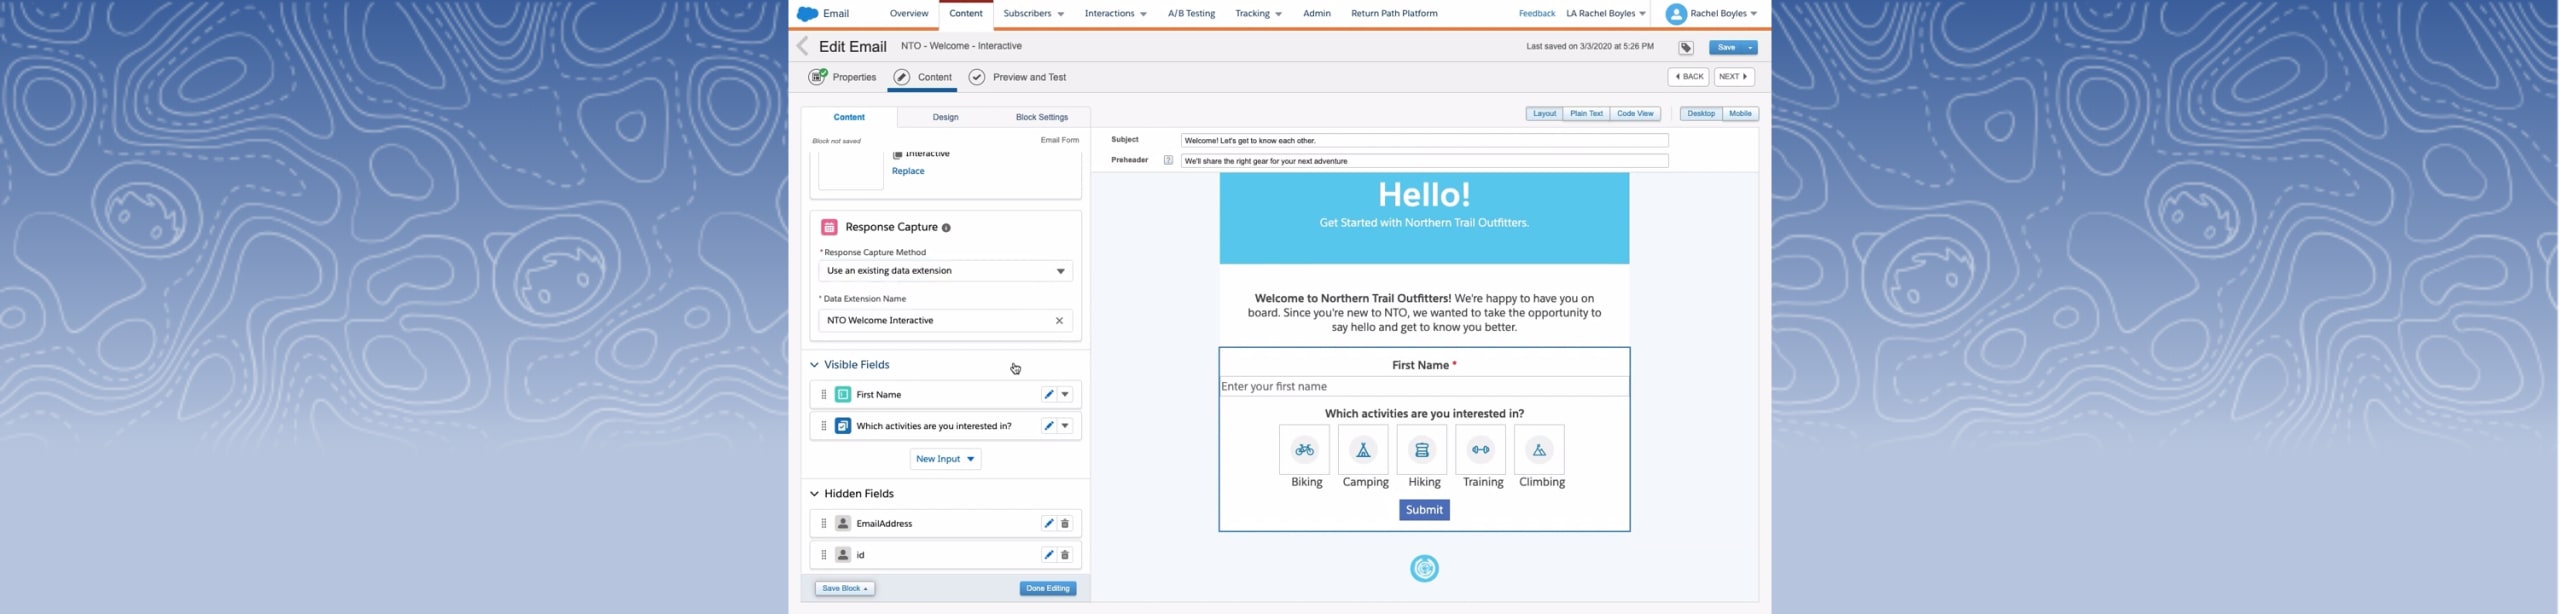Open activities row options dropdown arrow
The height and width of the screenshot is (614, 2560).
tap(1065, 426)
